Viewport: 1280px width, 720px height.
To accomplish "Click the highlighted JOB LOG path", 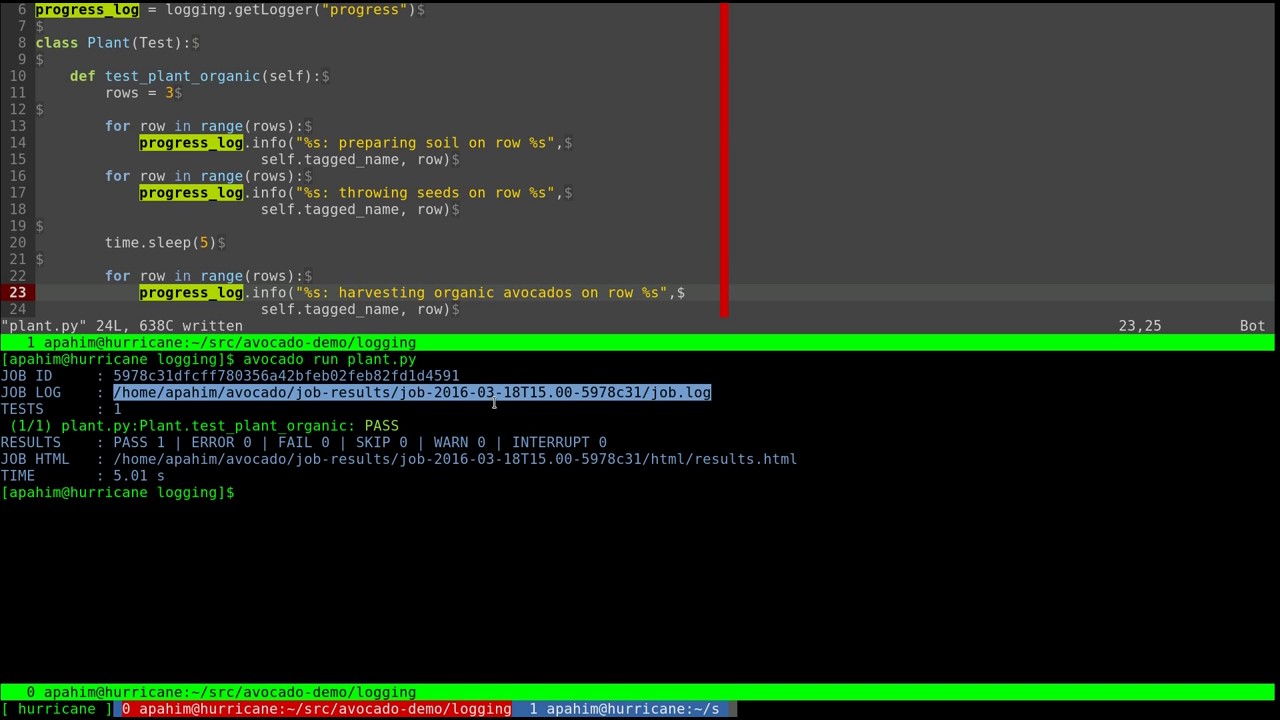I will (412, 392).
